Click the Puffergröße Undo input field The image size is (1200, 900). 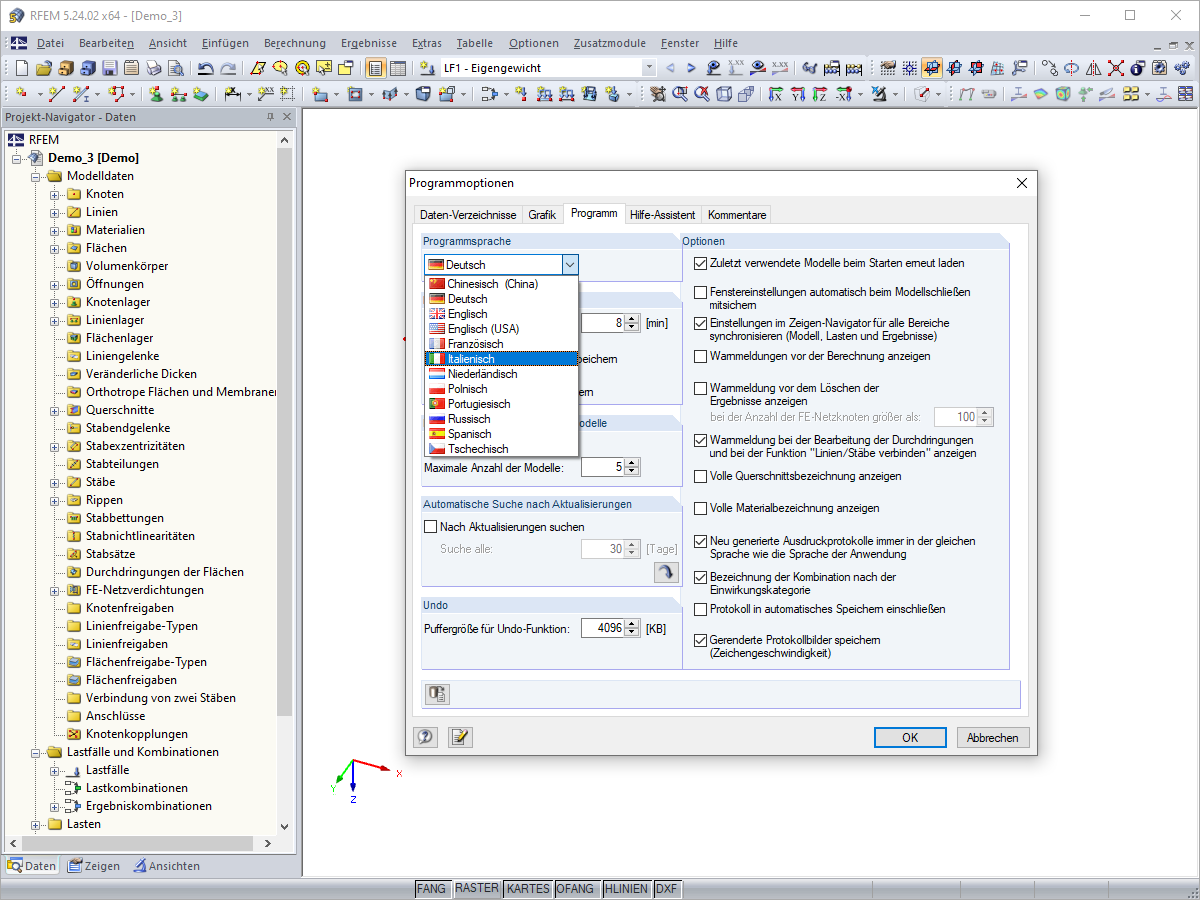coord(602,629)
